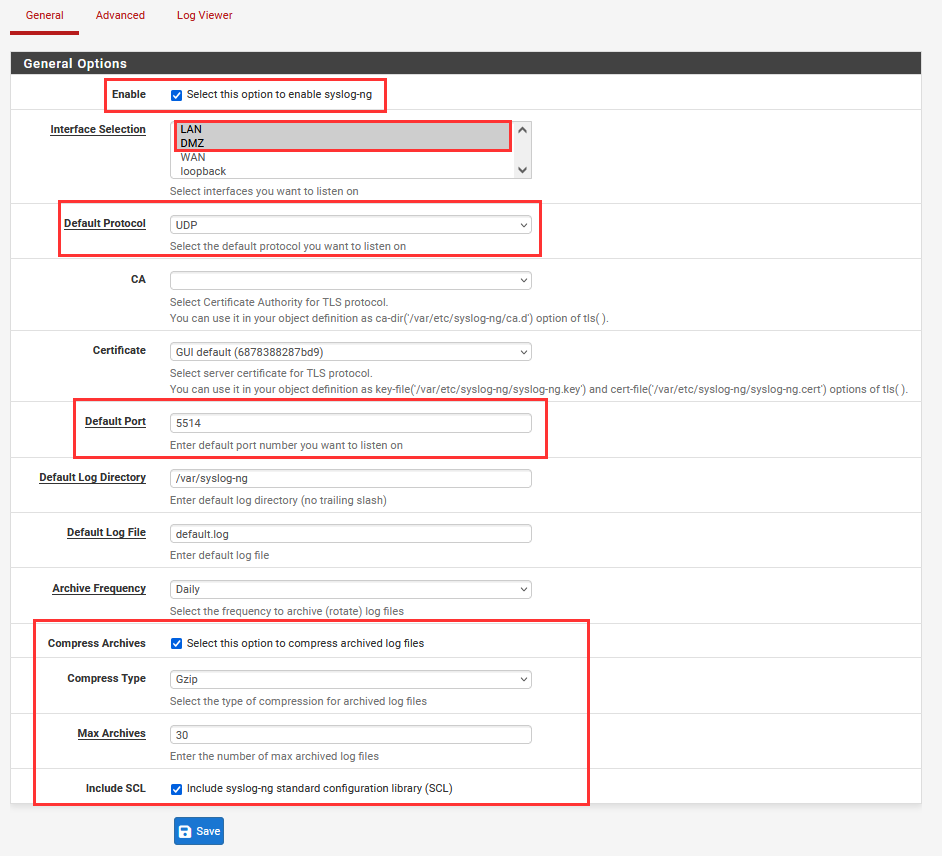Switch to the Advanced tab
This screenshot has height=856, width=942.
pyautogui.click(x=120, y=16)
